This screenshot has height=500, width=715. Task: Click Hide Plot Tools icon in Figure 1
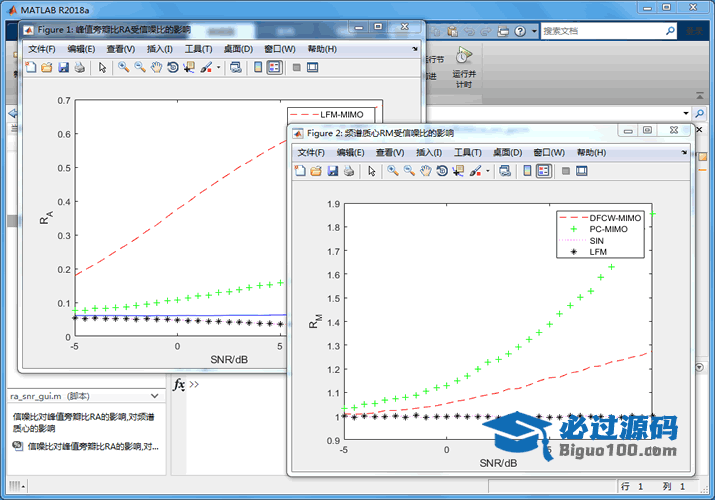tap(296, 67)
